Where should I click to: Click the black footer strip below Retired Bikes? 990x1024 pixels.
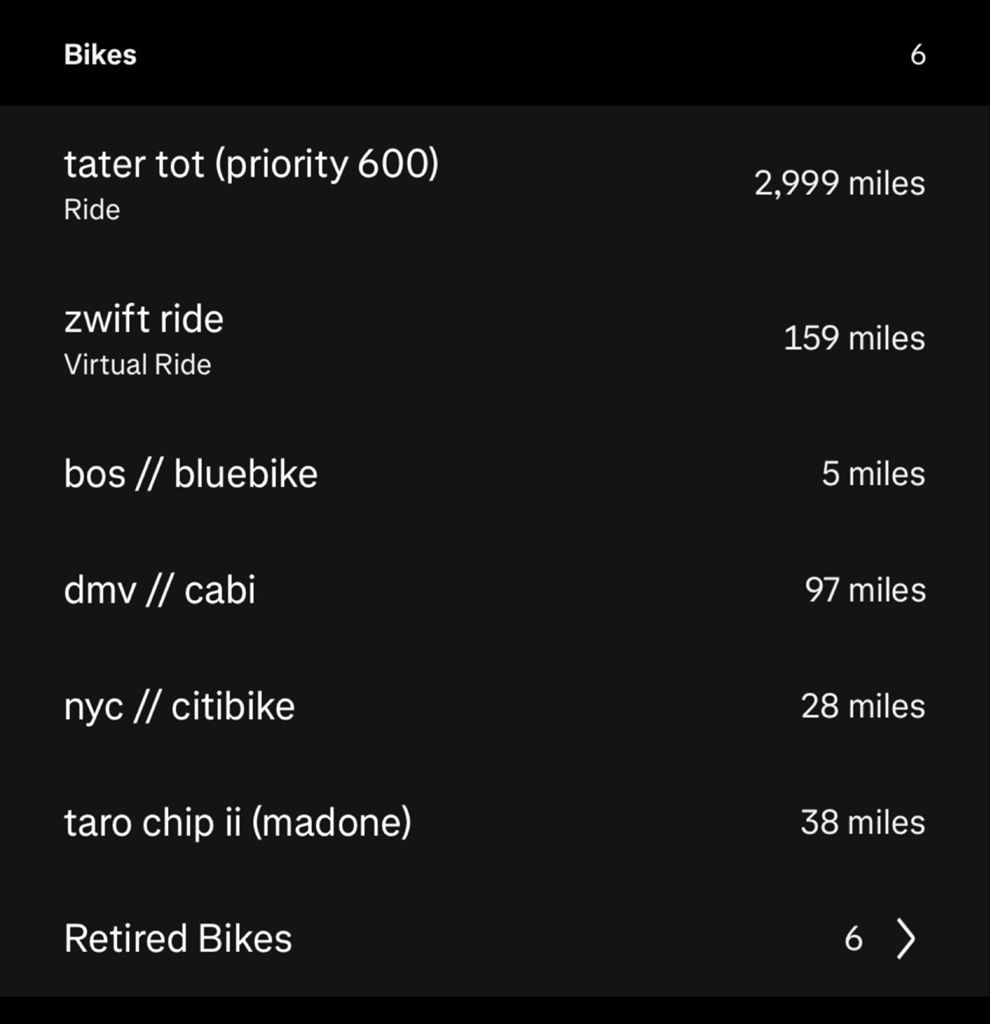click(x=495, y=1010)
